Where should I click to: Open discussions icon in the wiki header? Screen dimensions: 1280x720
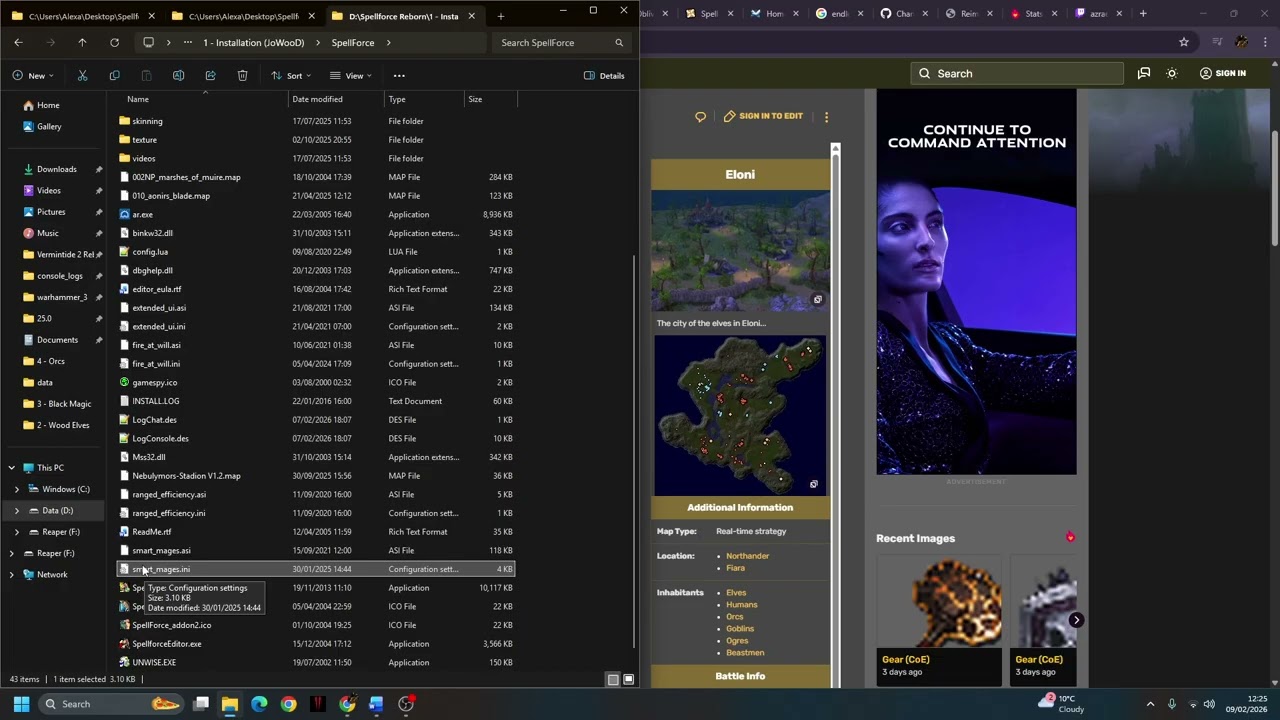point(1143,73)
